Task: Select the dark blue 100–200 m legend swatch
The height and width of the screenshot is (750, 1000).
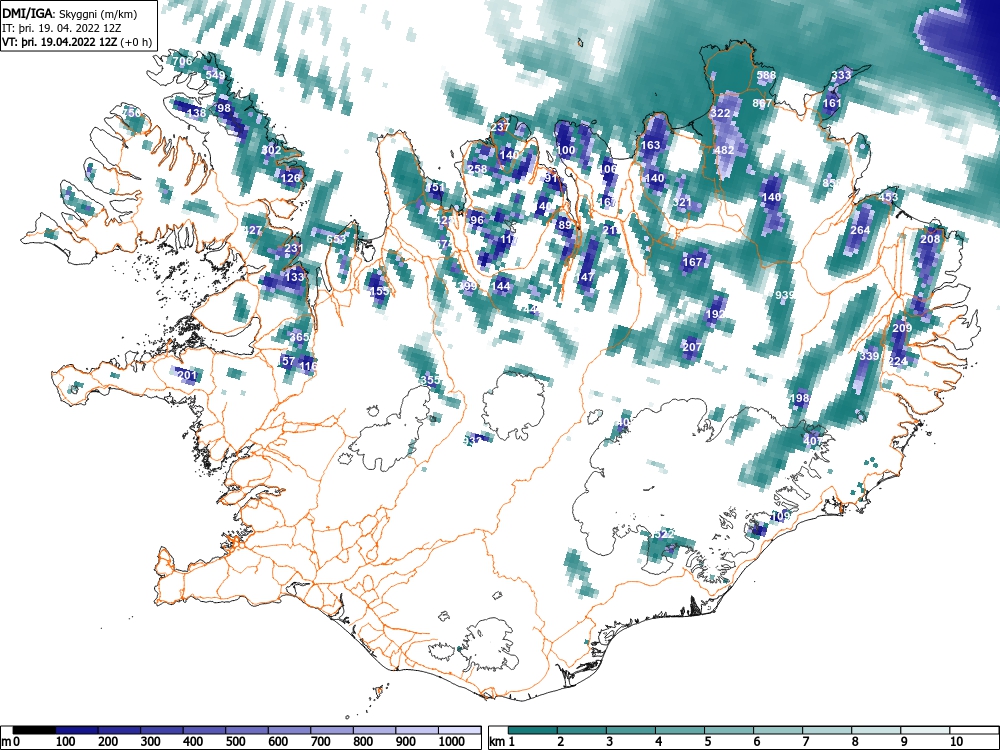Action: point(77,730)
